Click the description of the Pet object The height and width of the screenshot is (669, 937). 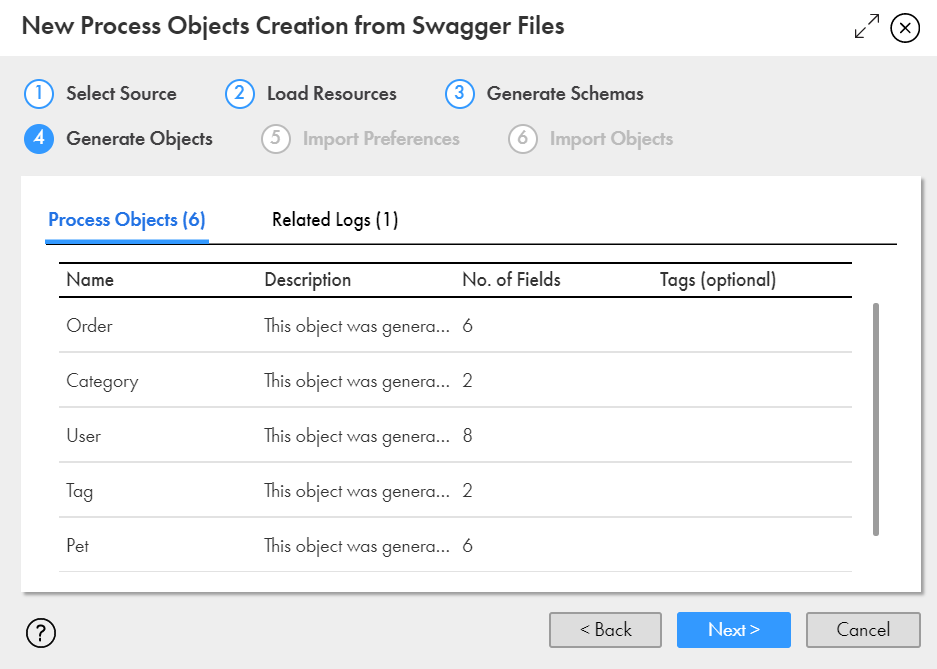tap(357, 546)
